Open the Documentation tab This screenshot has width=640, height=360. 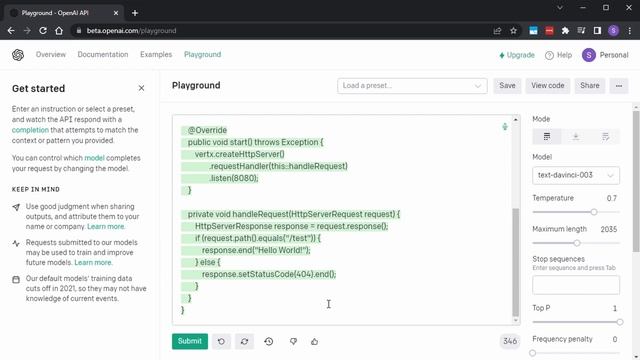103,55
